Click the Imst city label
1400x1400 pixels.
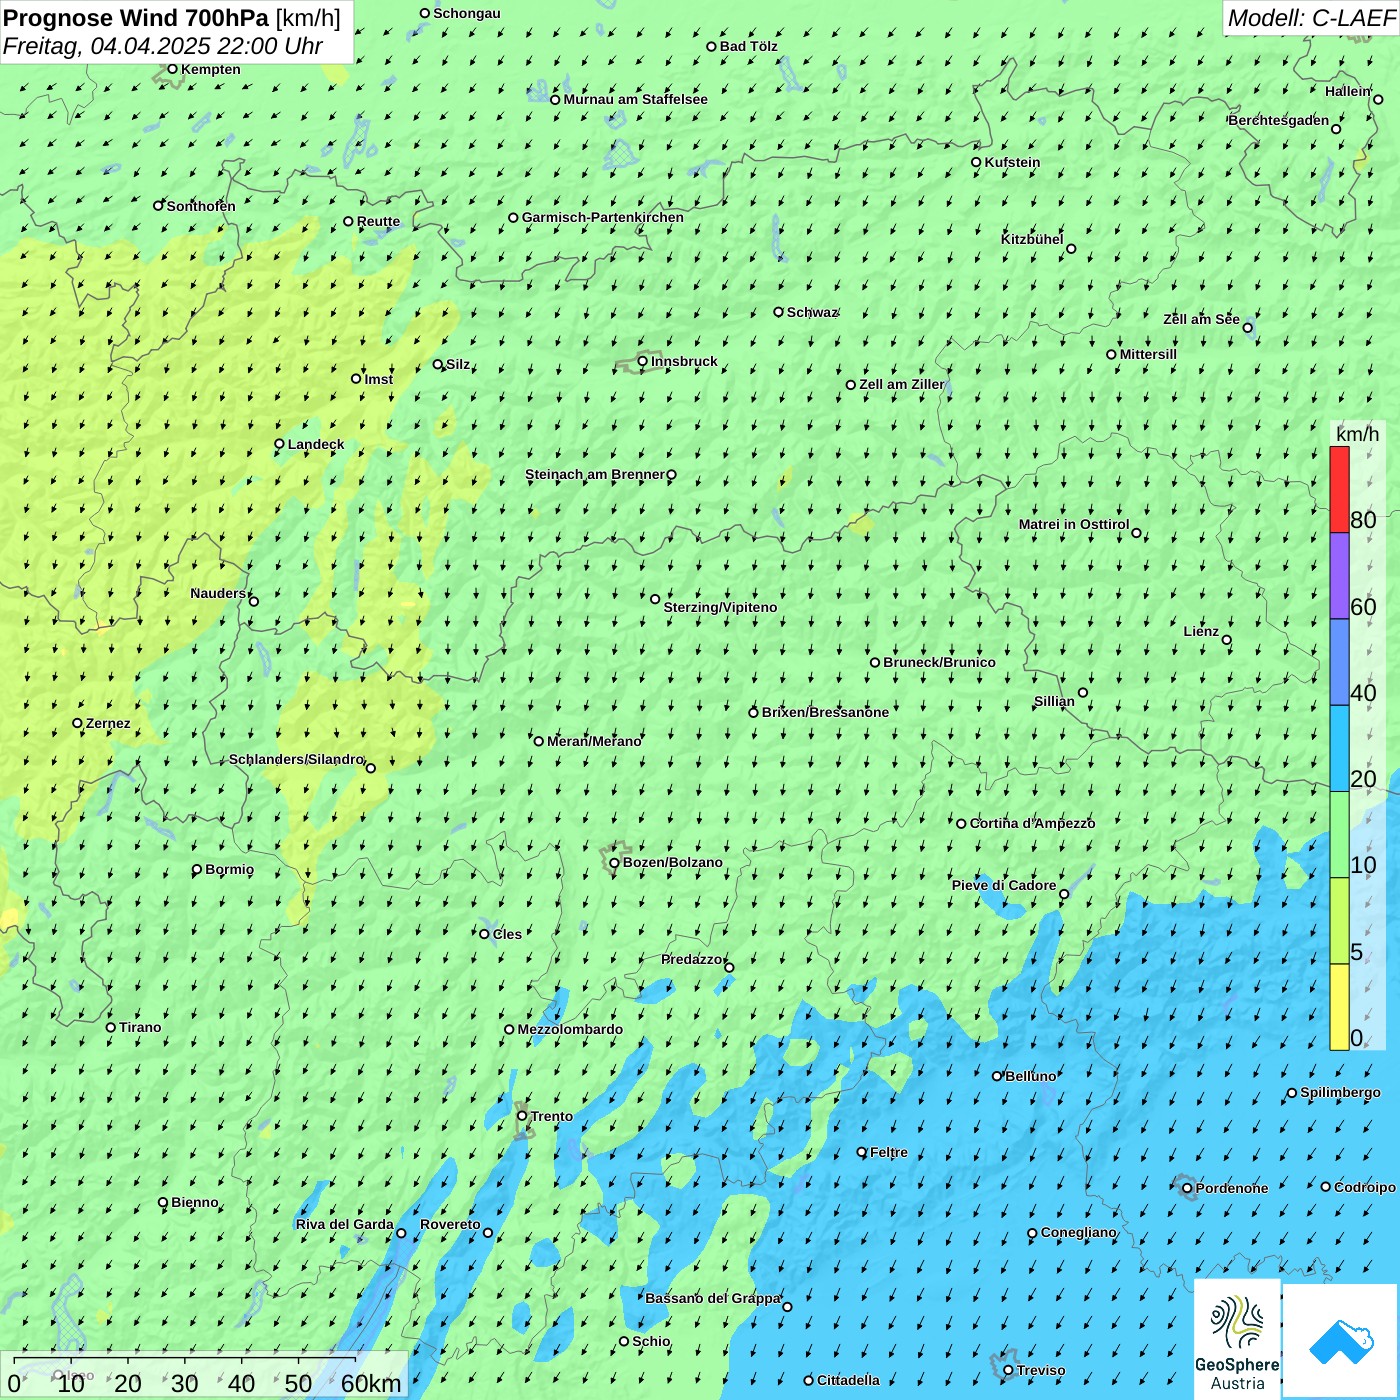tap(379, 379)
